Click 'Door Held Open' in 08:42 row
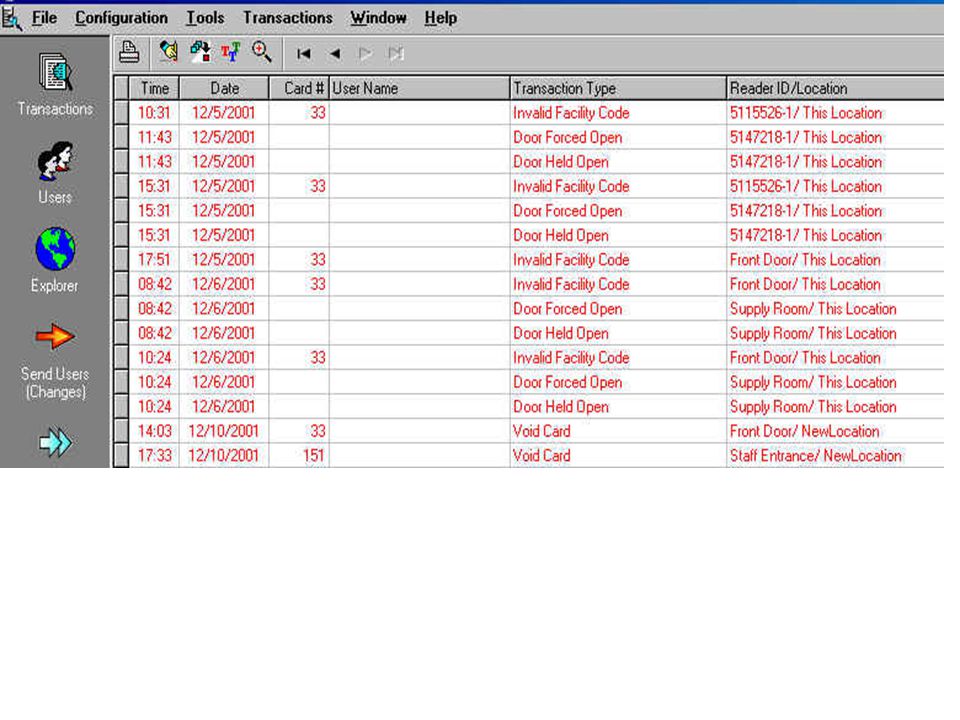 coord(561,333)
